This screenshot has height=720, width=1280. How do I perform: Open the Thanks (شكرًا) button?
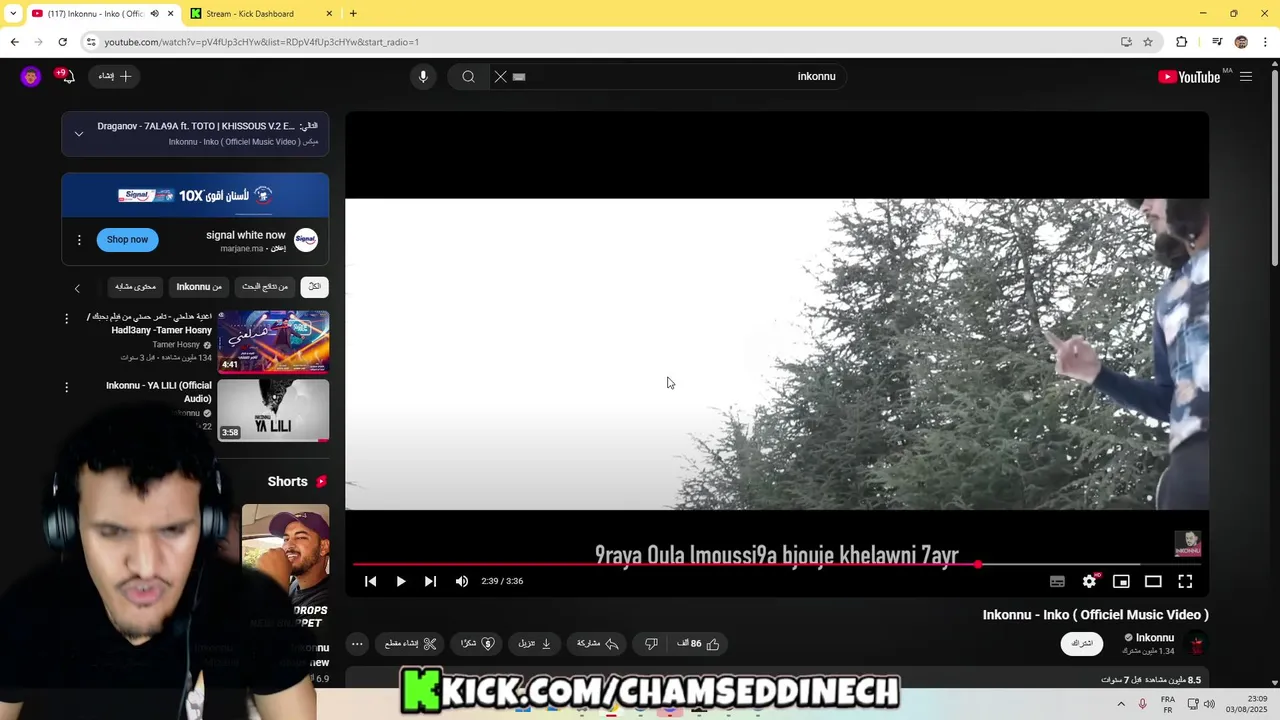477,644
